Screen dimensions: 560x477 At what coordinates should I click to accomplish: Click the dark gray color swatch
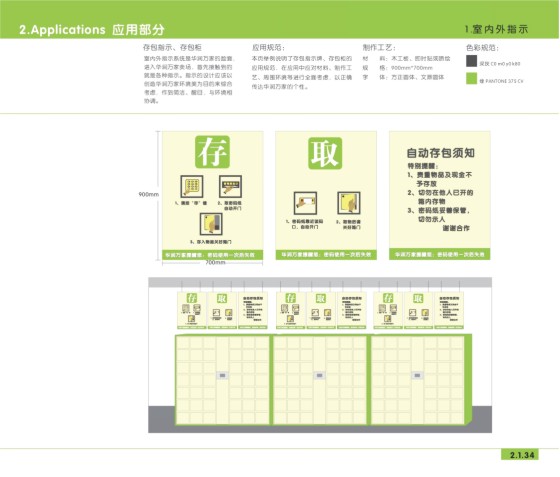471,61
